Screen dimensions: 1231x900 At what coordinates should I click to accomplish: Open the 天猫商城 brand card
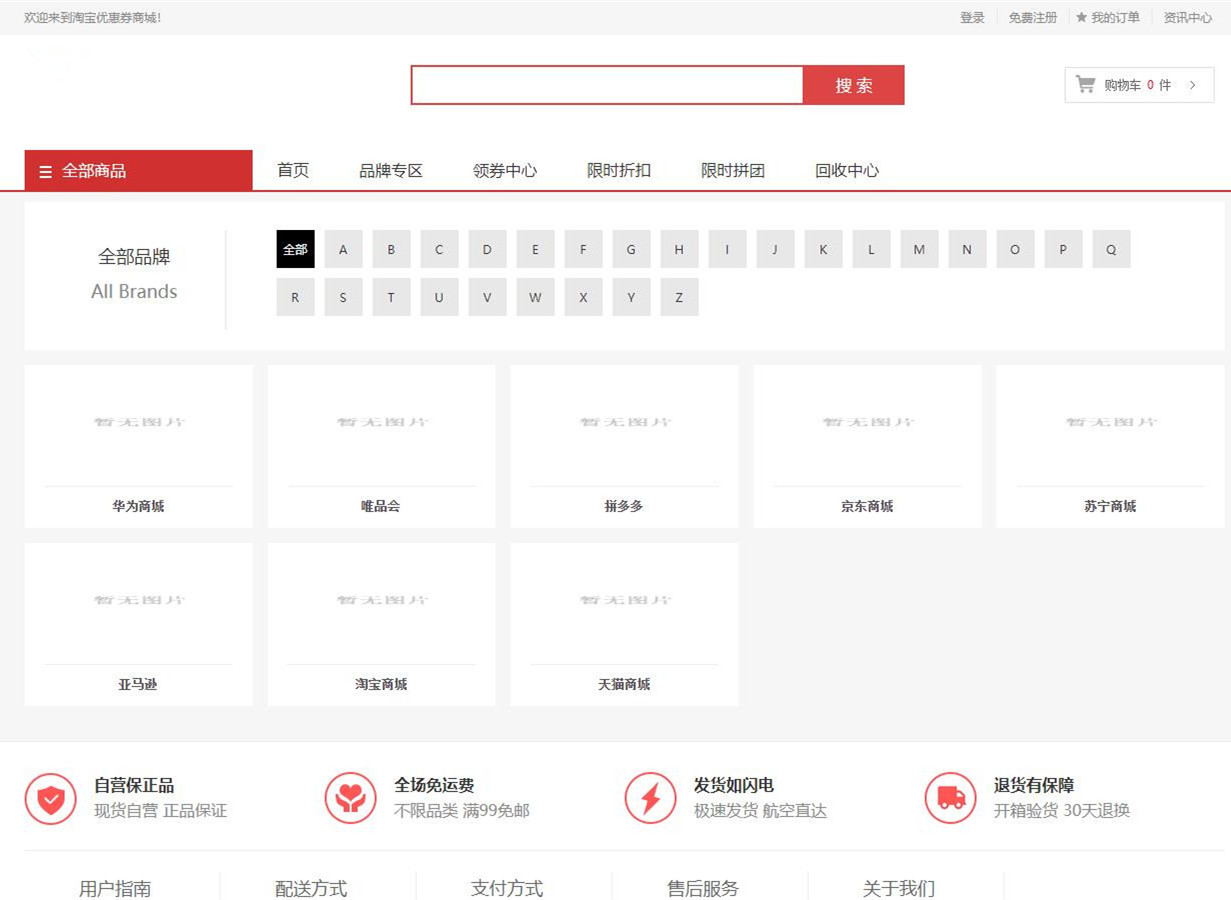(624, 624)
